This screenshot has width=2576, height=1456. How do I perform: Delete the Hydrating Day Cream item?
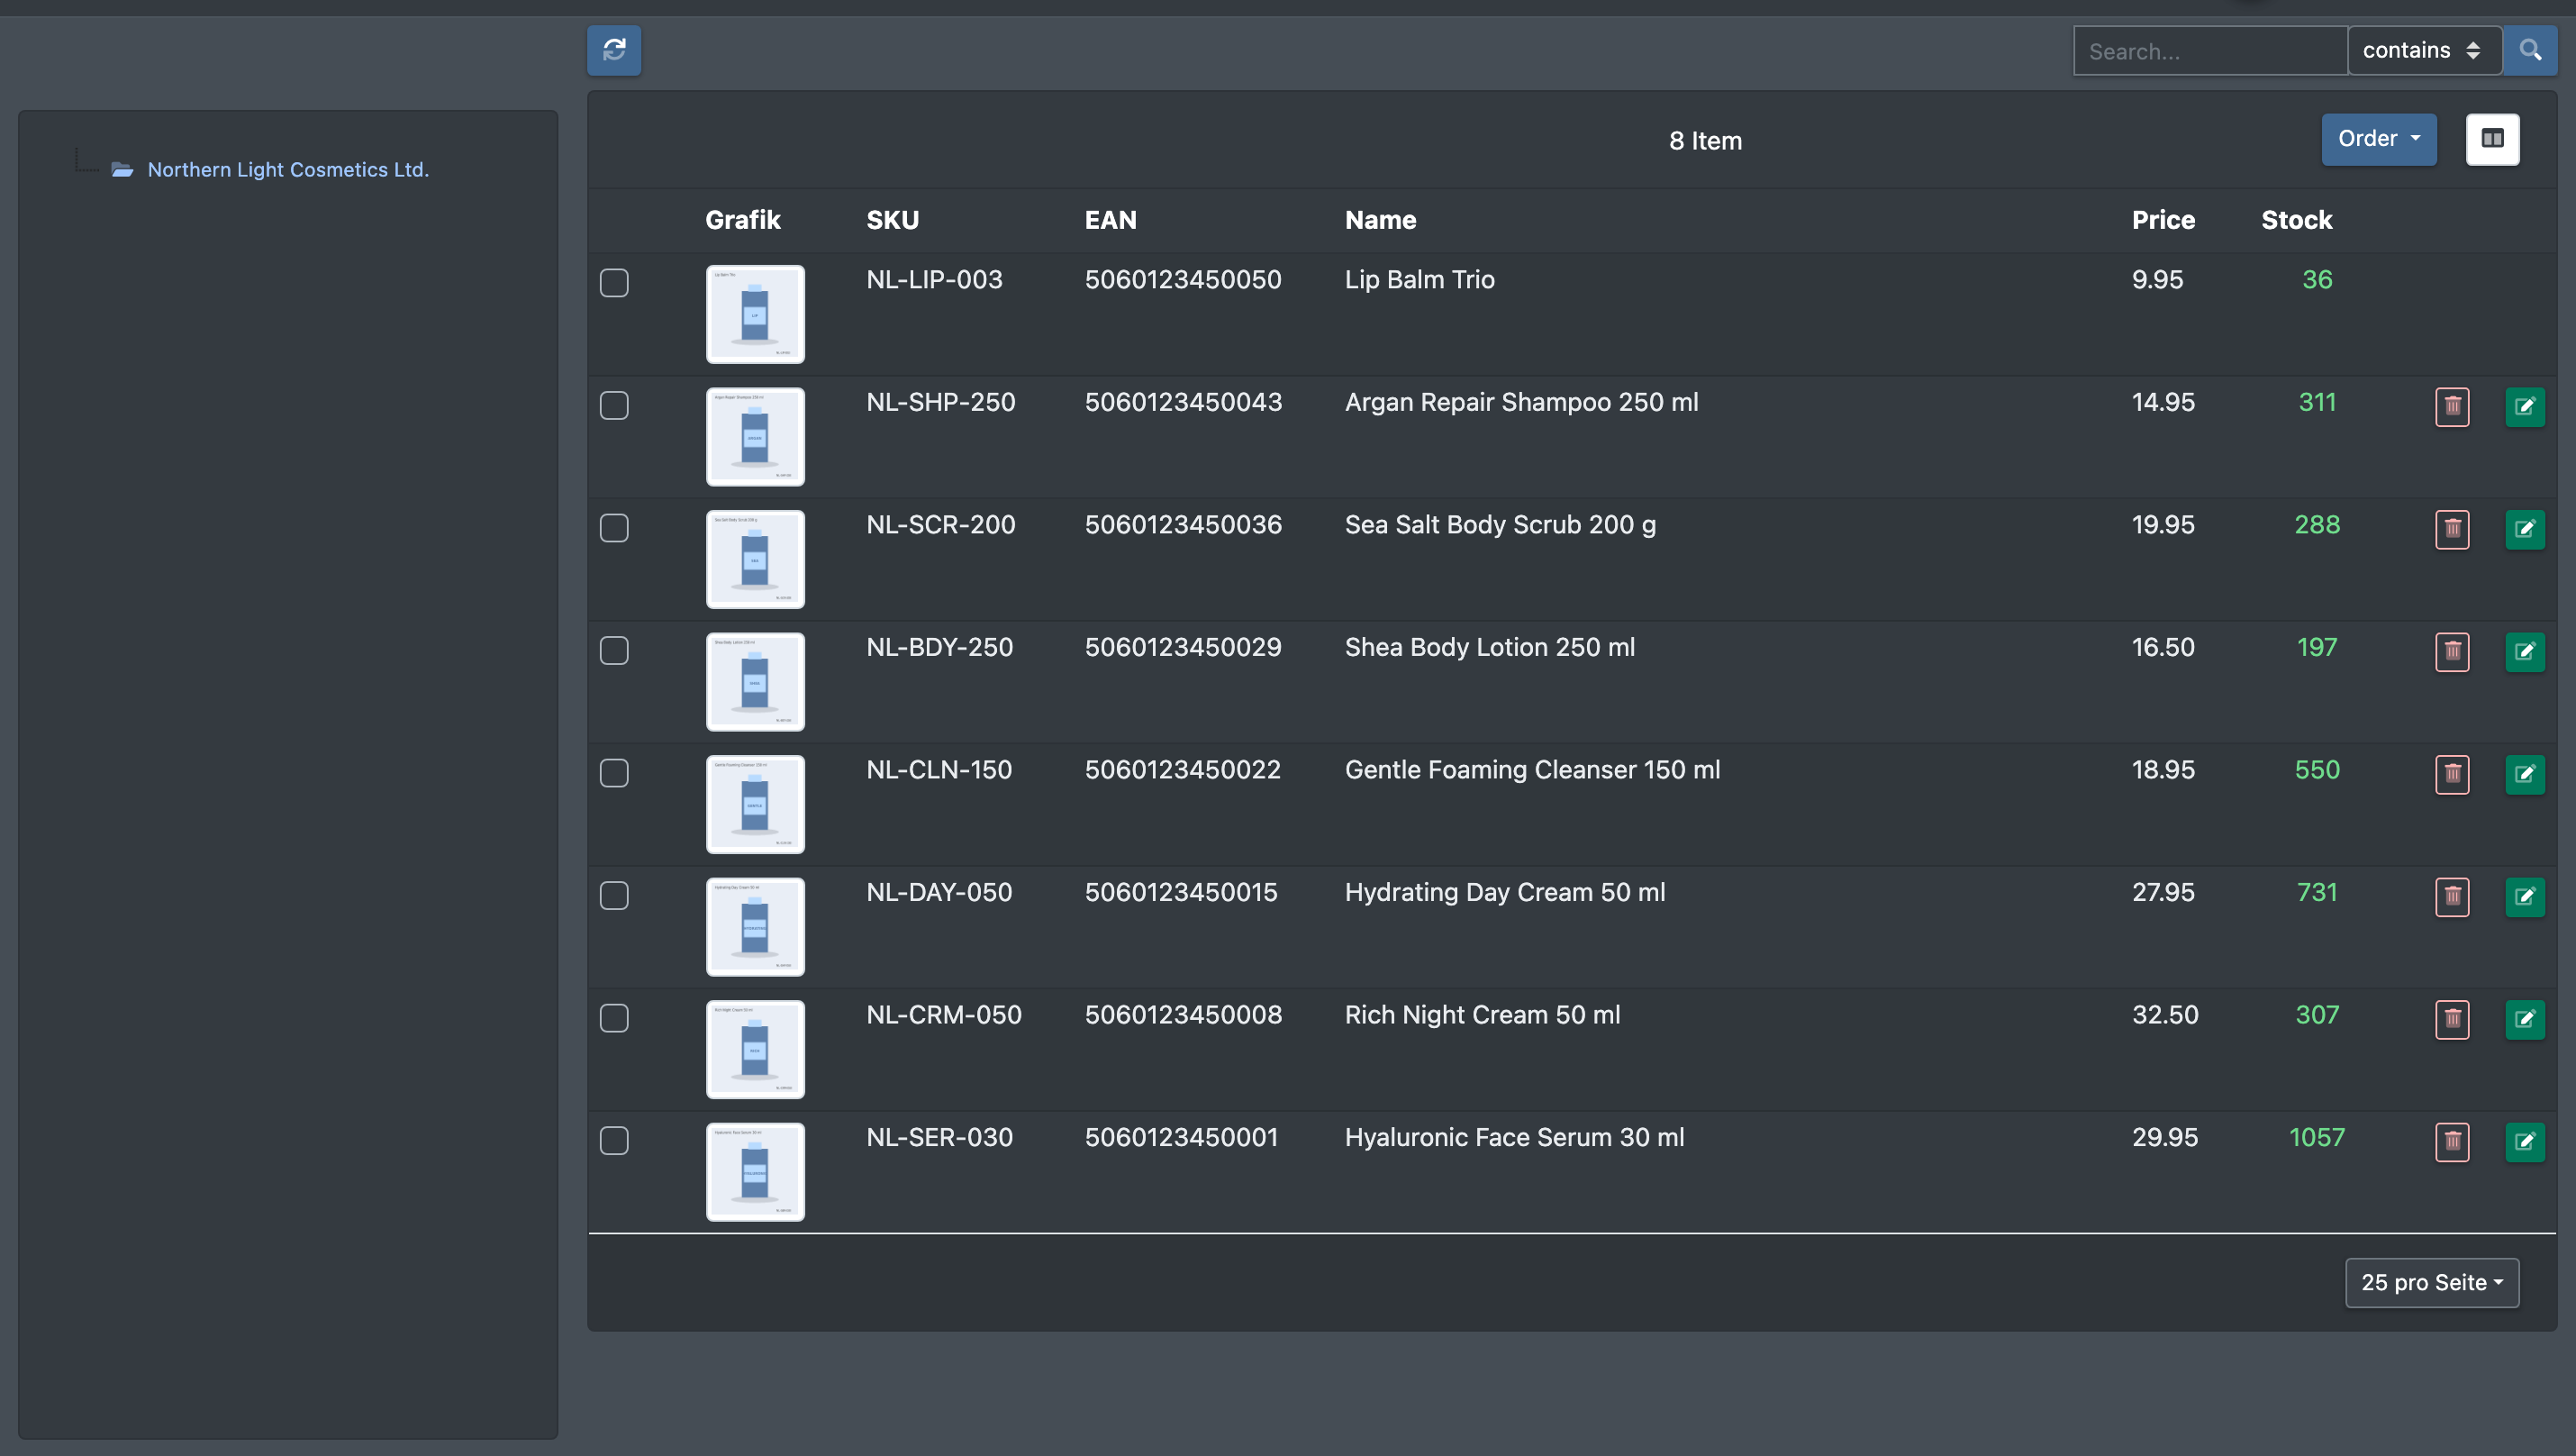coord(2452,897)
